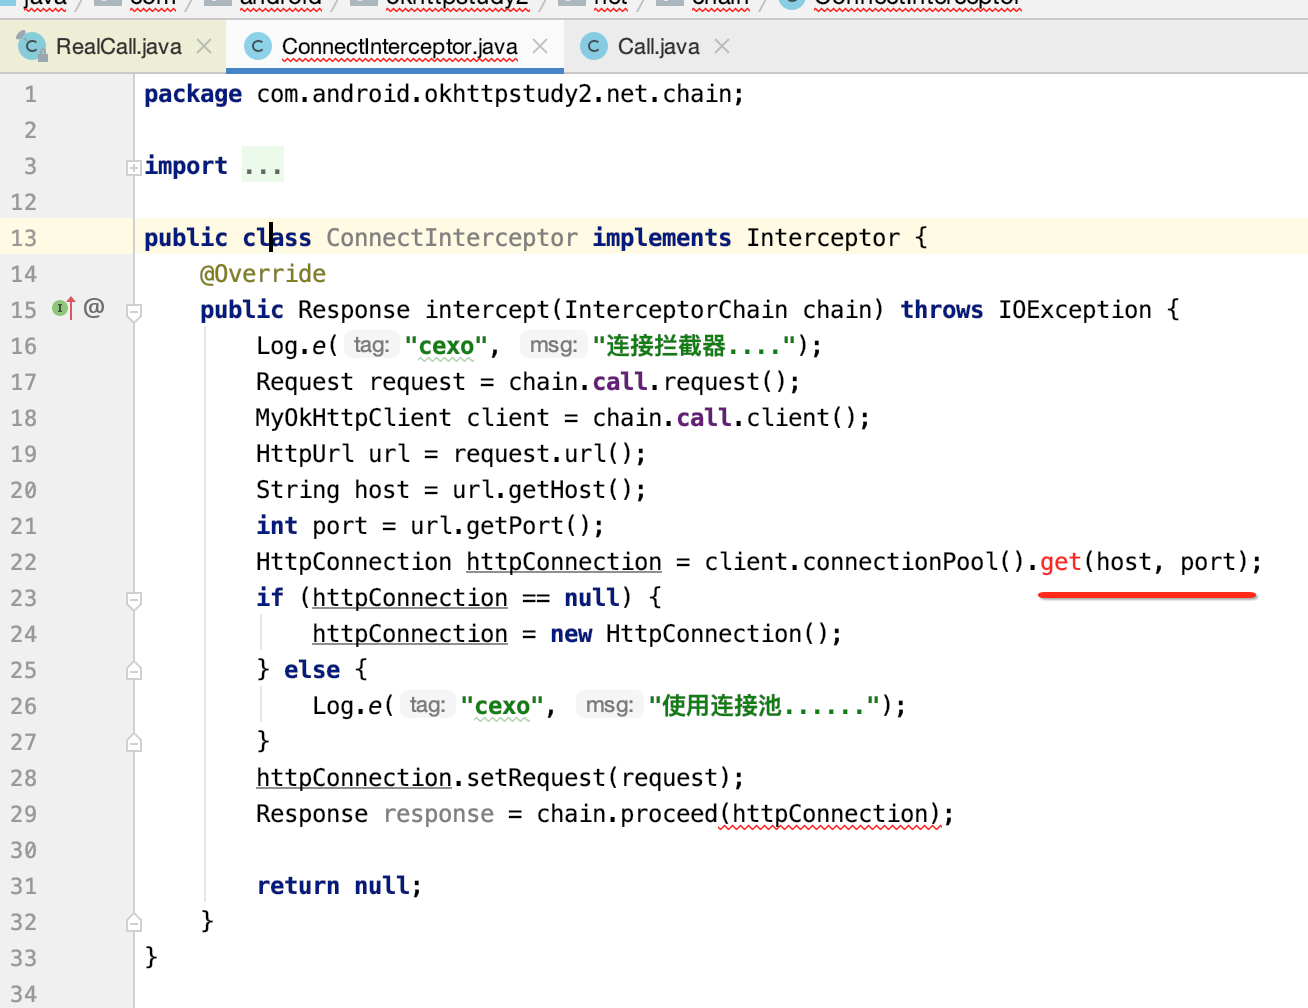Click the "连接拦截器...." string literal
This screenshot has height=1008, width=1308.
(x=694, y=346)
